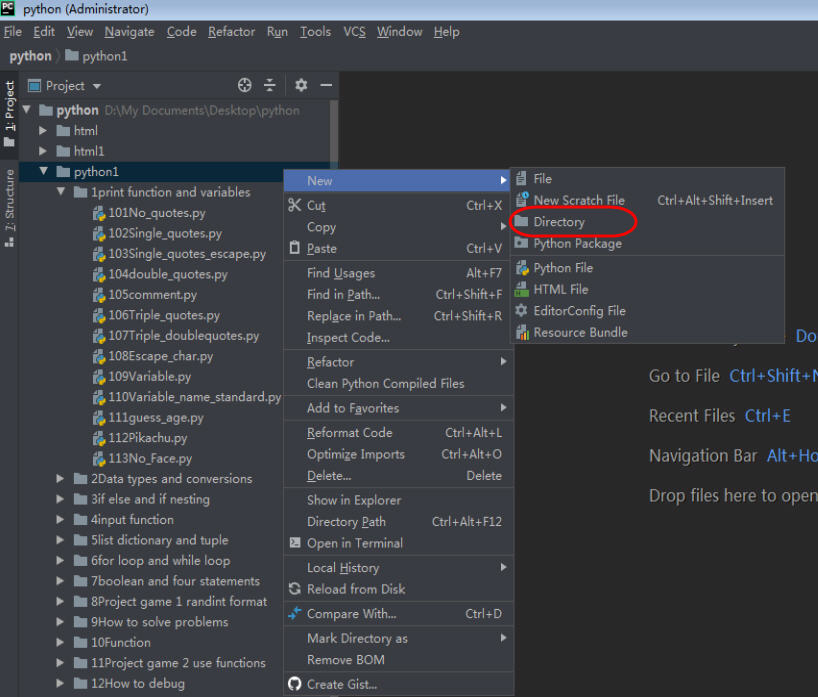Choose Reformat Code
818x697 pixels.
398,432
